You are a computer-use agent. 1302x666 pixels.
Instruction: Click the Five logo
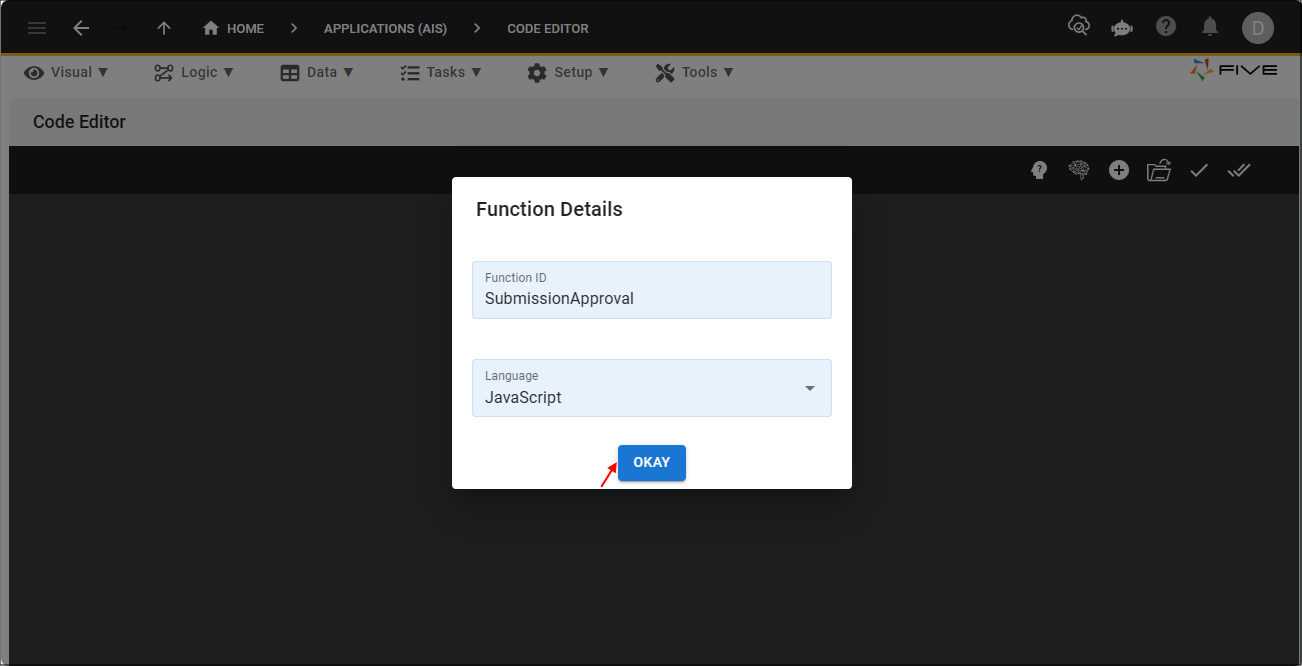(x=1233, y=70)
